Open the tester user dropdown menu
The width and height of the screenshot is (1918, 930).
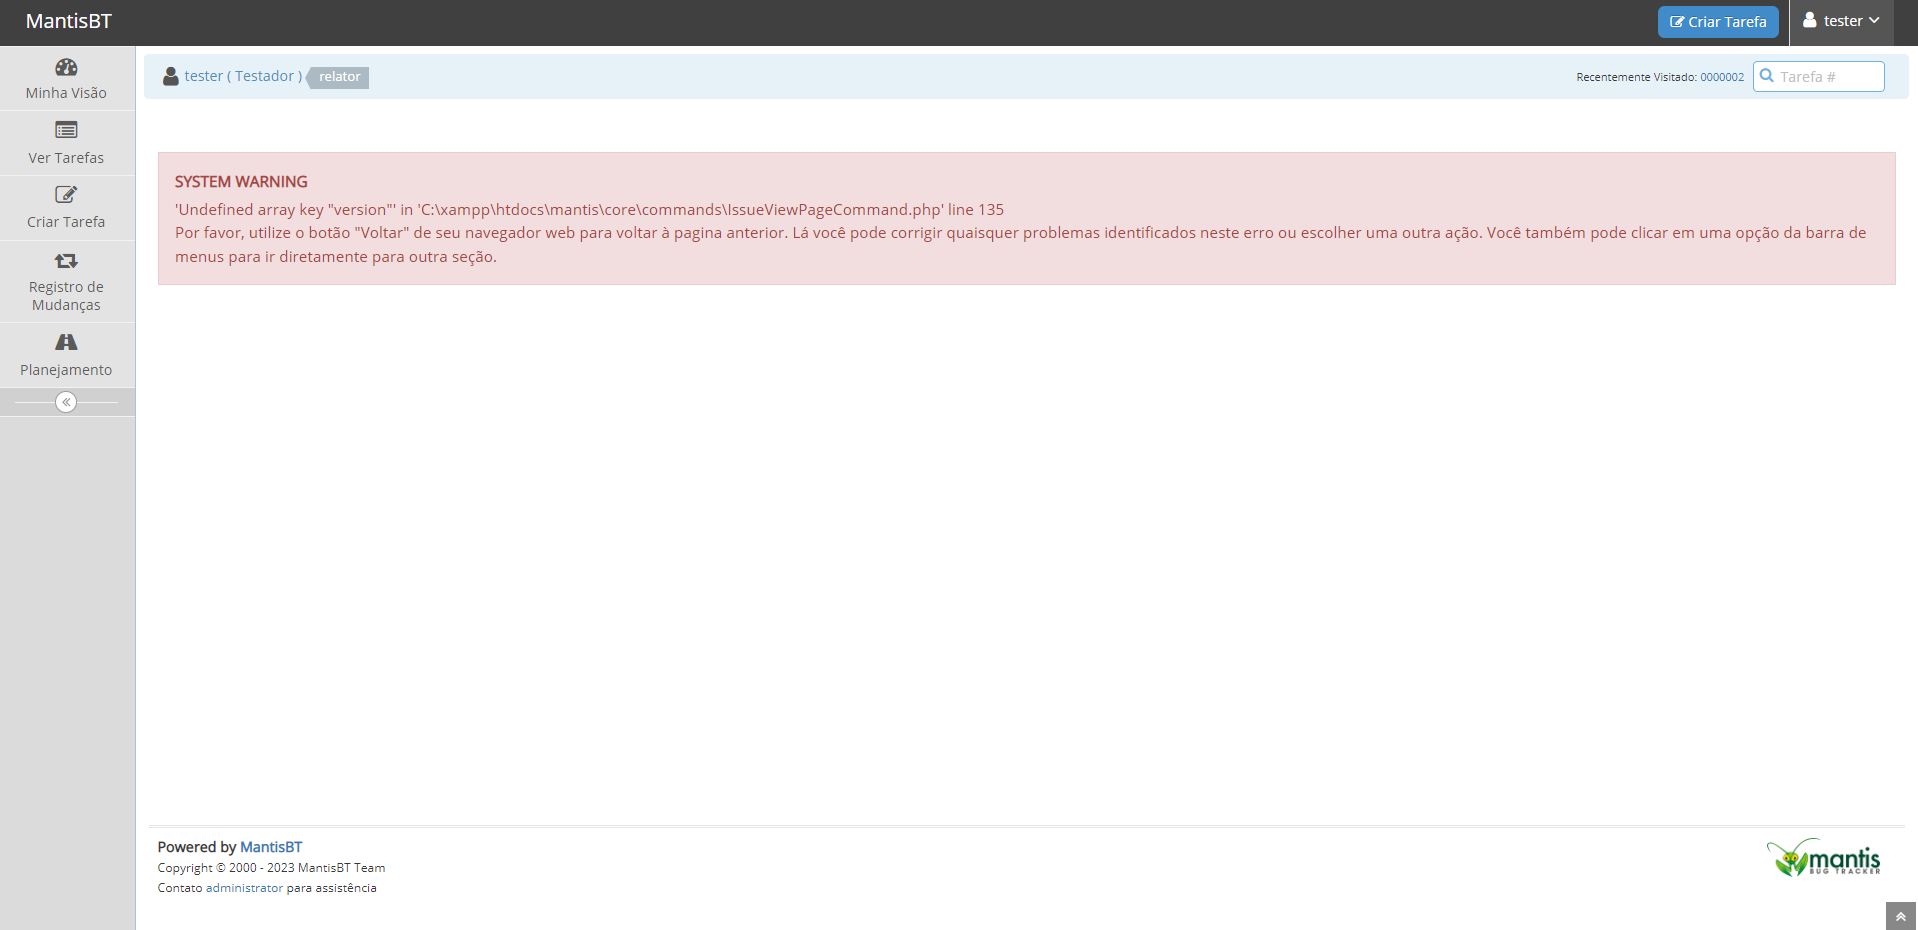tap(1841, 21)
